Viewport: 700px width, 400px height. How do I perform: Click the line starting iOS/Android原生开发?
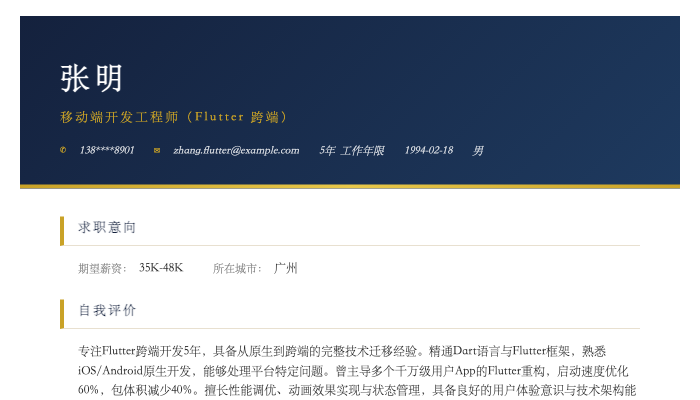pos(353,371)
